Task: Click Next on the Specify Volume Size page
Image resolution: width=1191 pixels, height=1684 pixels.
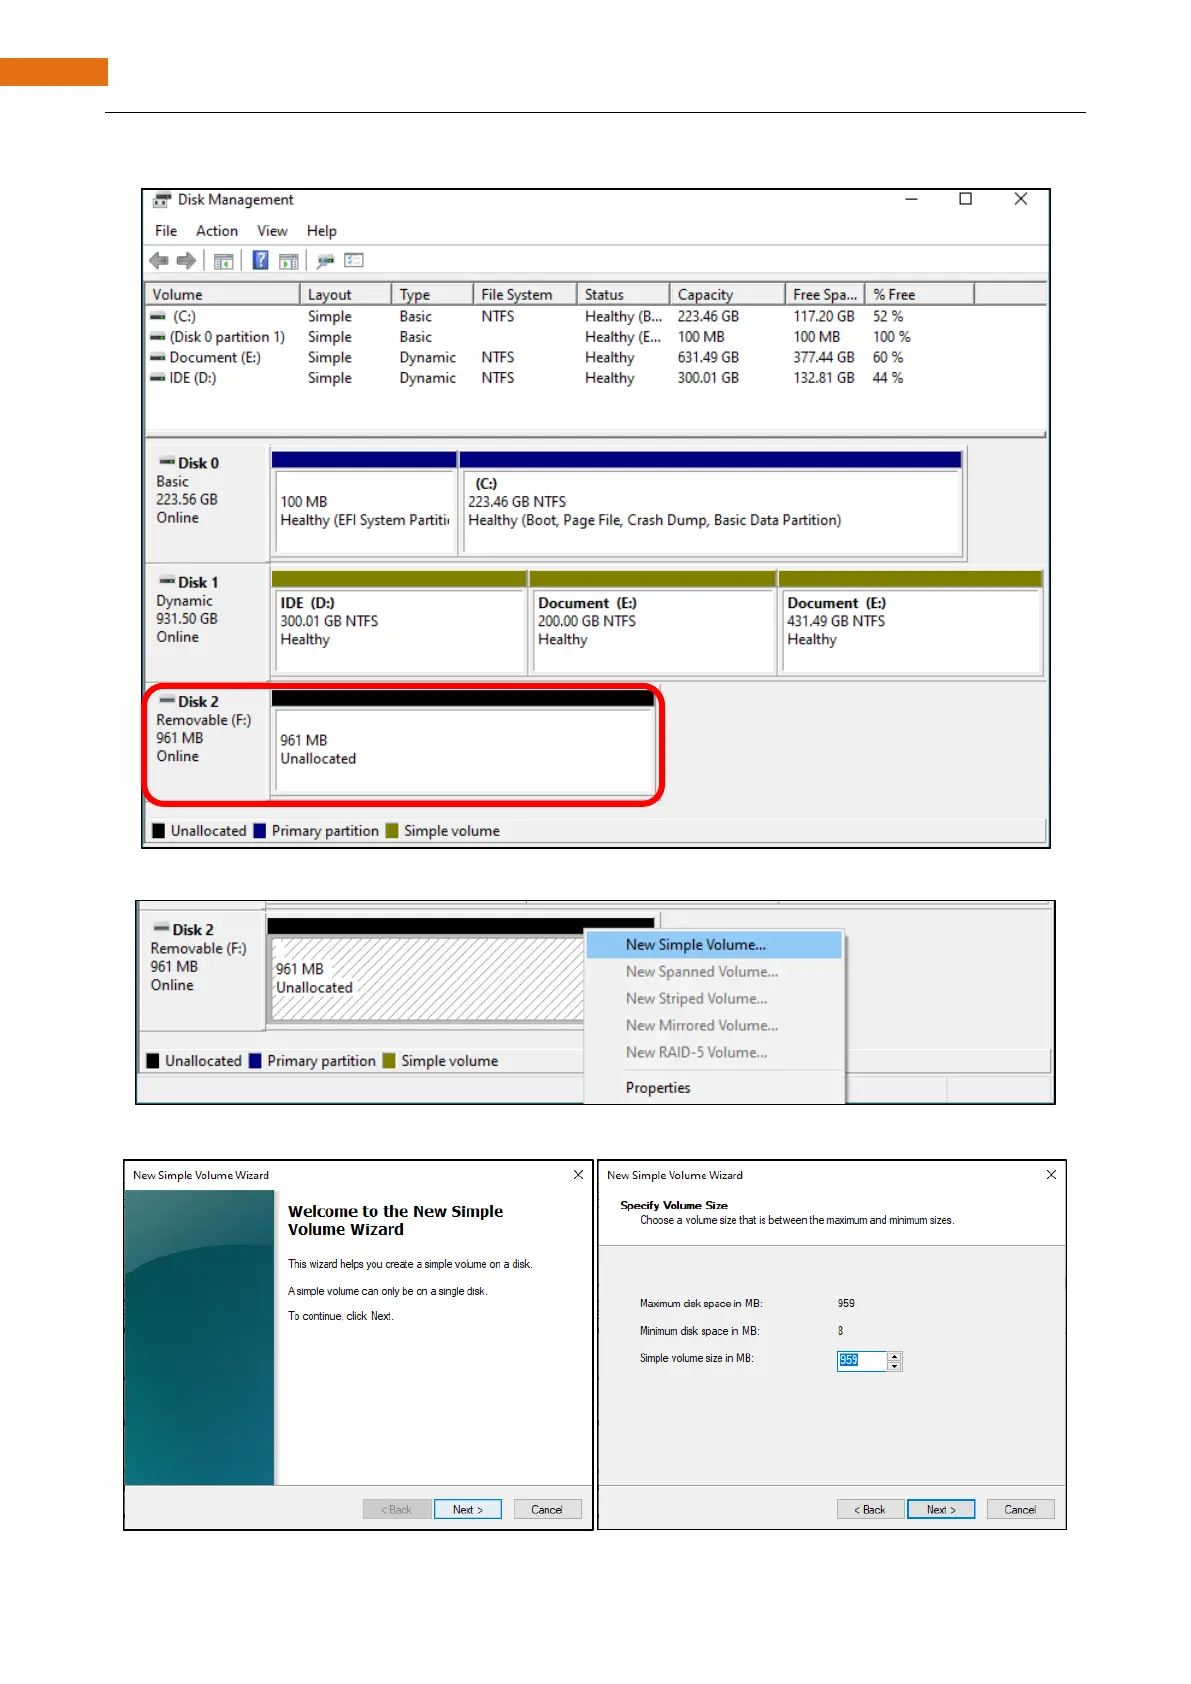Action: coord(941,1510)
